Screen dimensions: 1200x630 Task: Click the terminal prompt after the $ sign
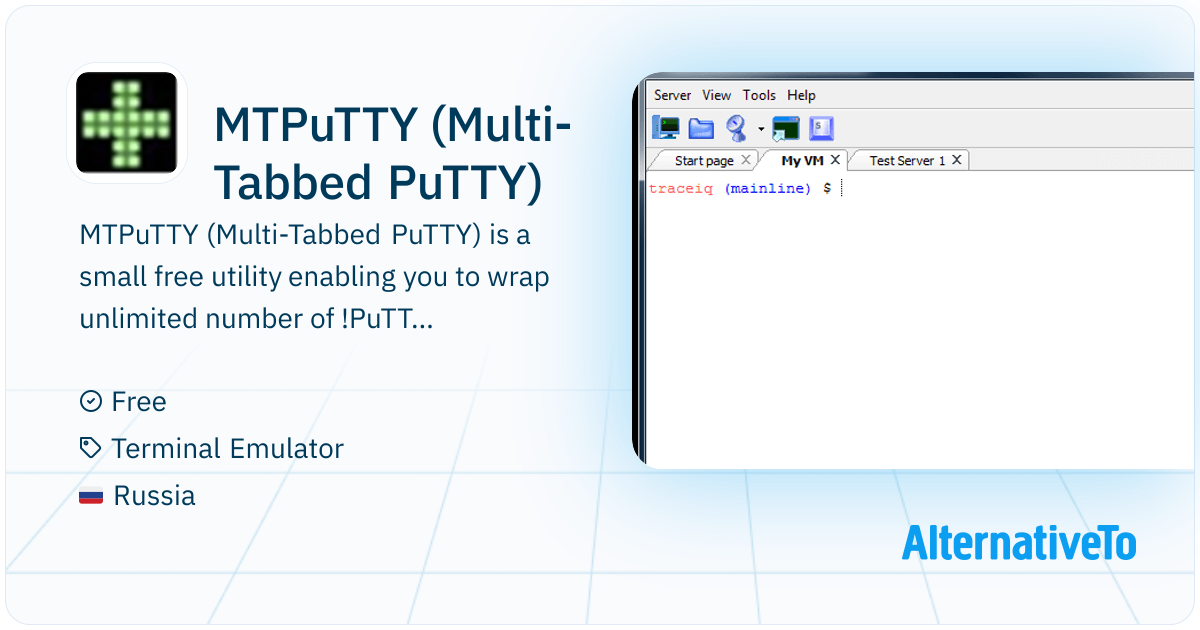(x=842, y=188)
